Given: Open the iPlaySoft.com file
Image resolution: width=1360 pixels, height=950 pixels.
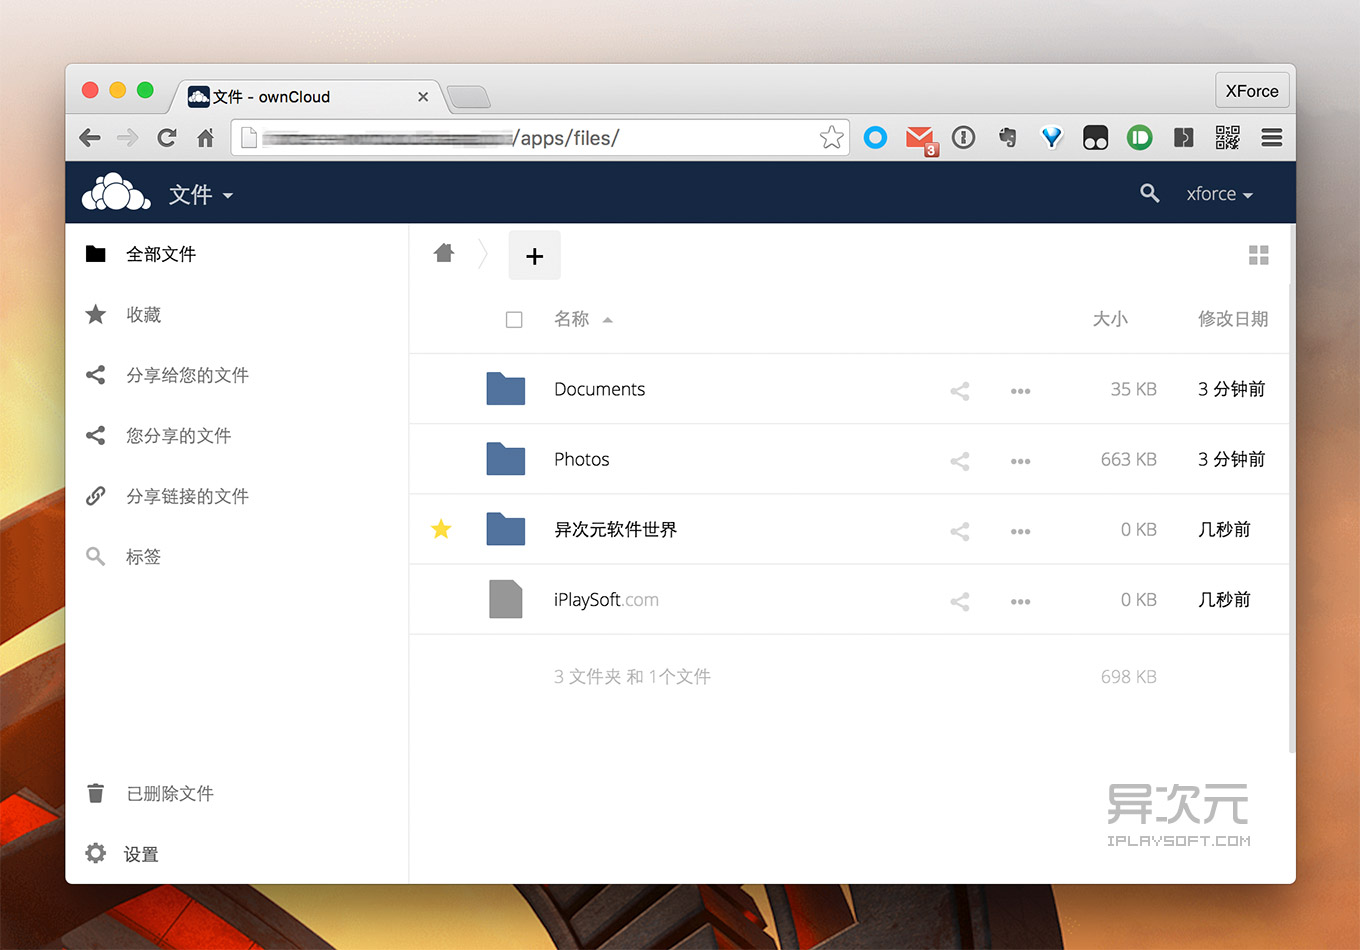Looking at the screenshot, I should pyautogui.click(x=606, y=599).
